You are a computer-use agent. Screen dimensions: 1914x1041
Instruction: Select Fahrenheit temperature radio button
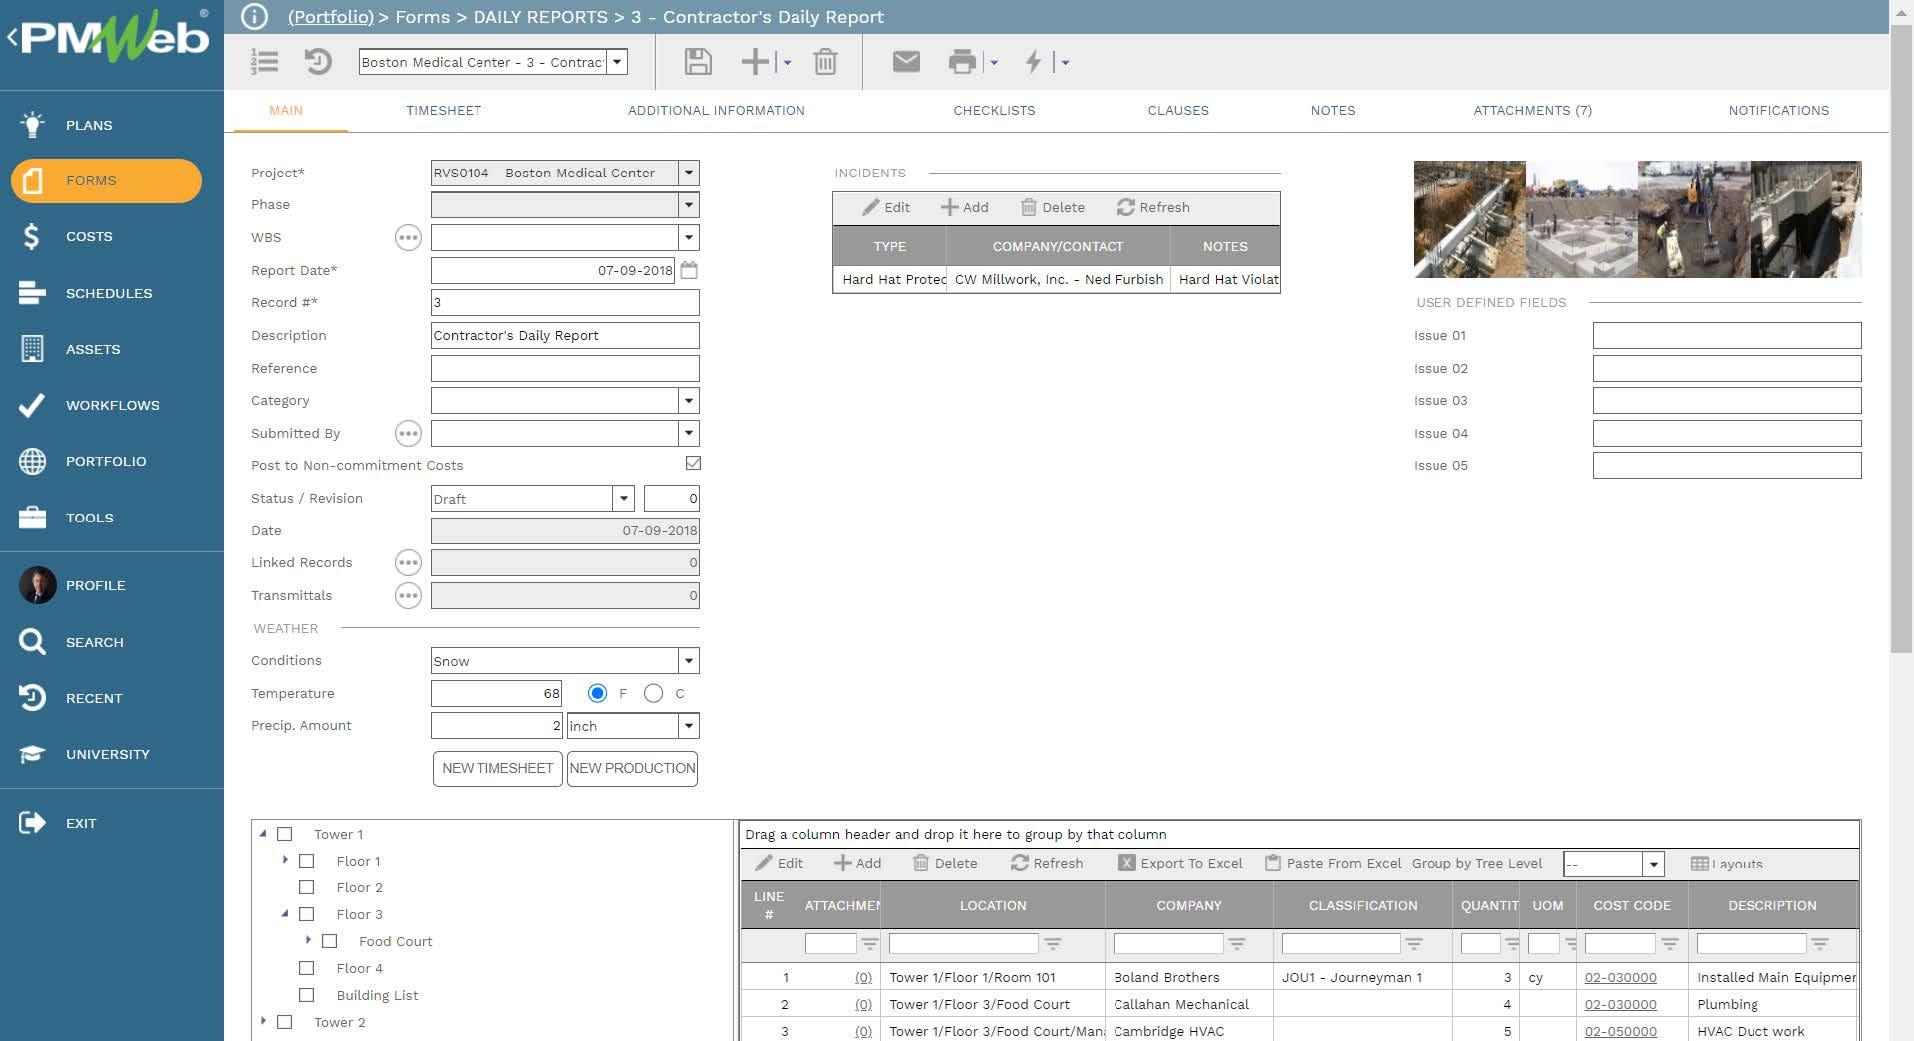click(597, 693)
